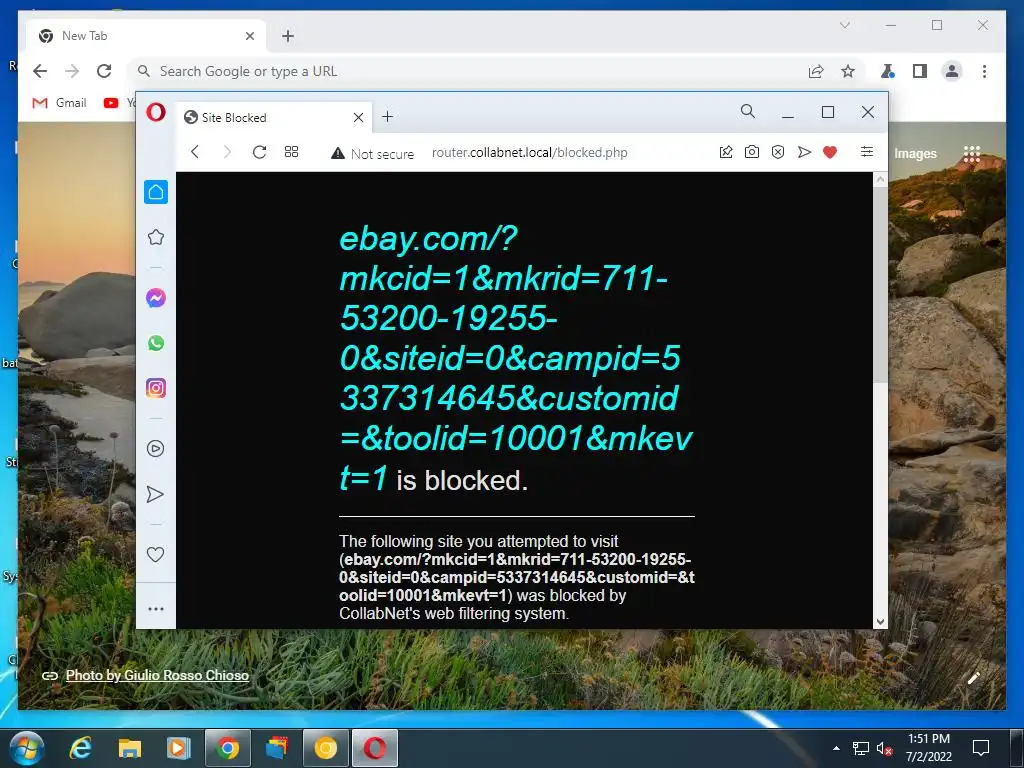Open Google apps grid in Chrome
Viewport: 1024px width, 768px height.
click(972, 153)
